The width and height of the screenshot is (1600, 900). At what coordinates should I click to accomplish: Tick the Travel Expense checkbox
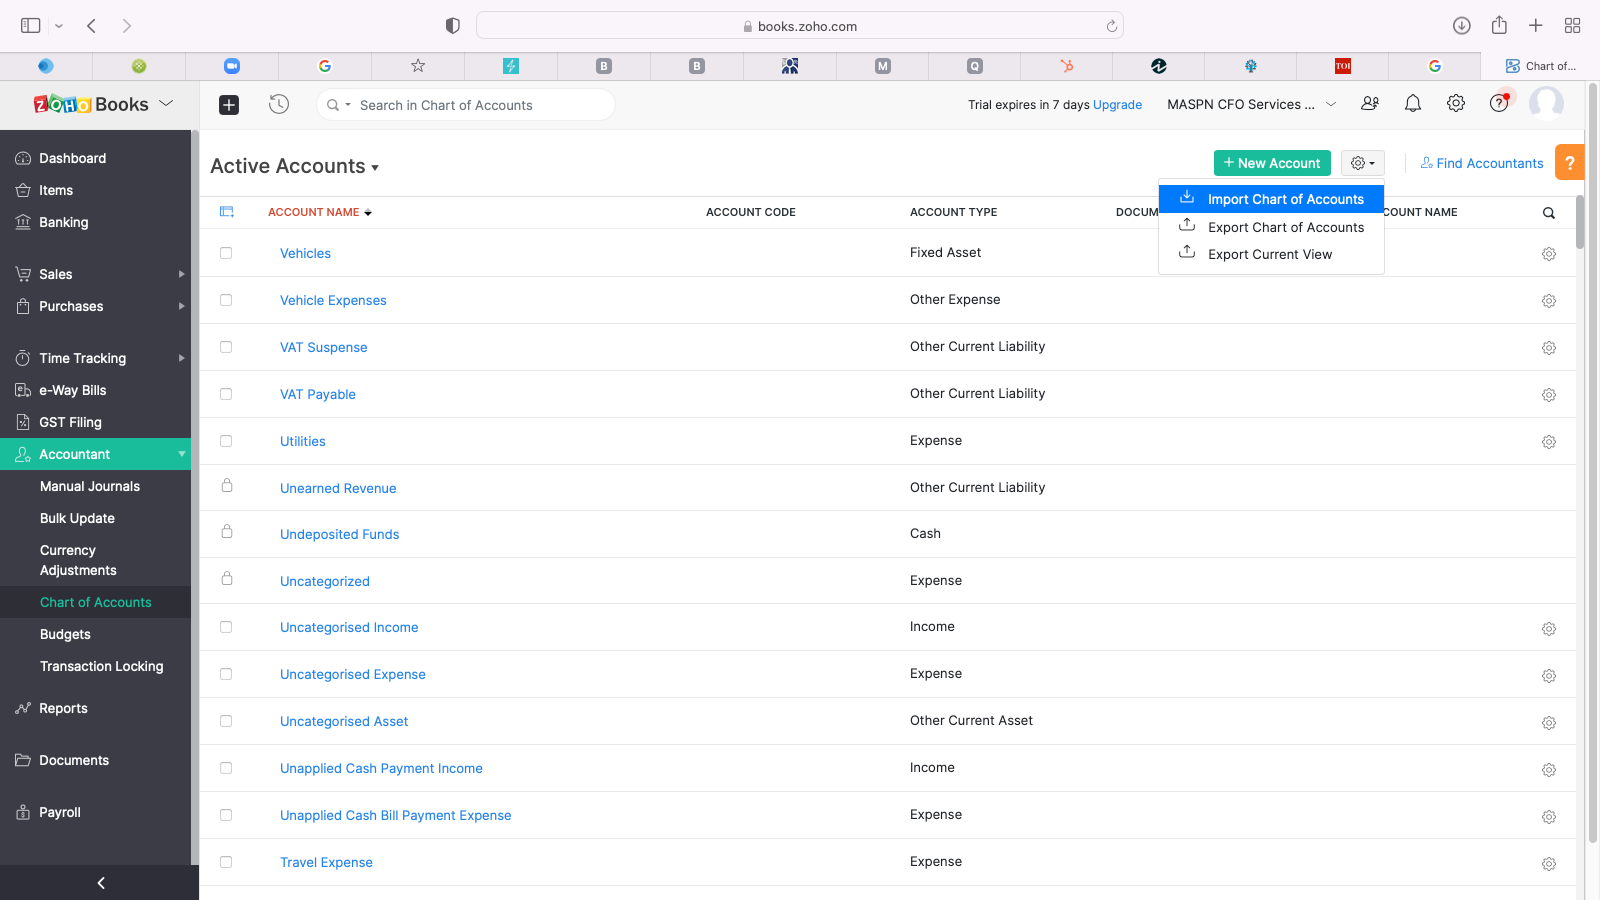click(x=226, y=862)
